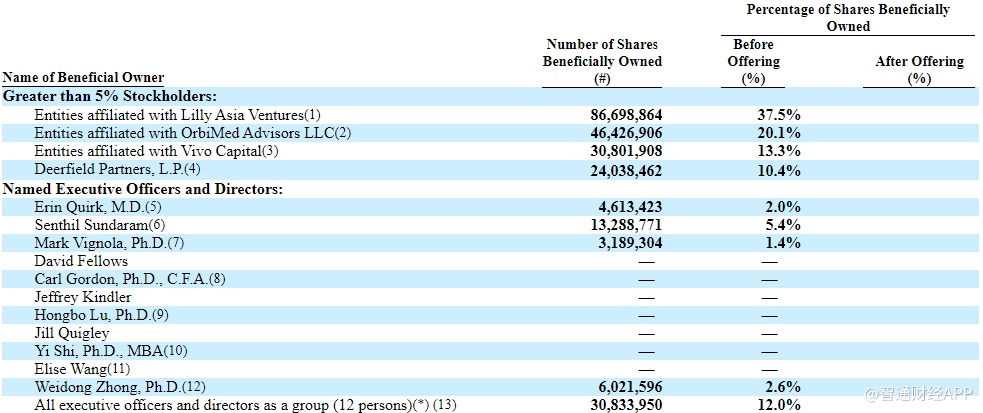983x413 pixels.
Task: Click the 2.0% percentage value
Action: [782, 207]
